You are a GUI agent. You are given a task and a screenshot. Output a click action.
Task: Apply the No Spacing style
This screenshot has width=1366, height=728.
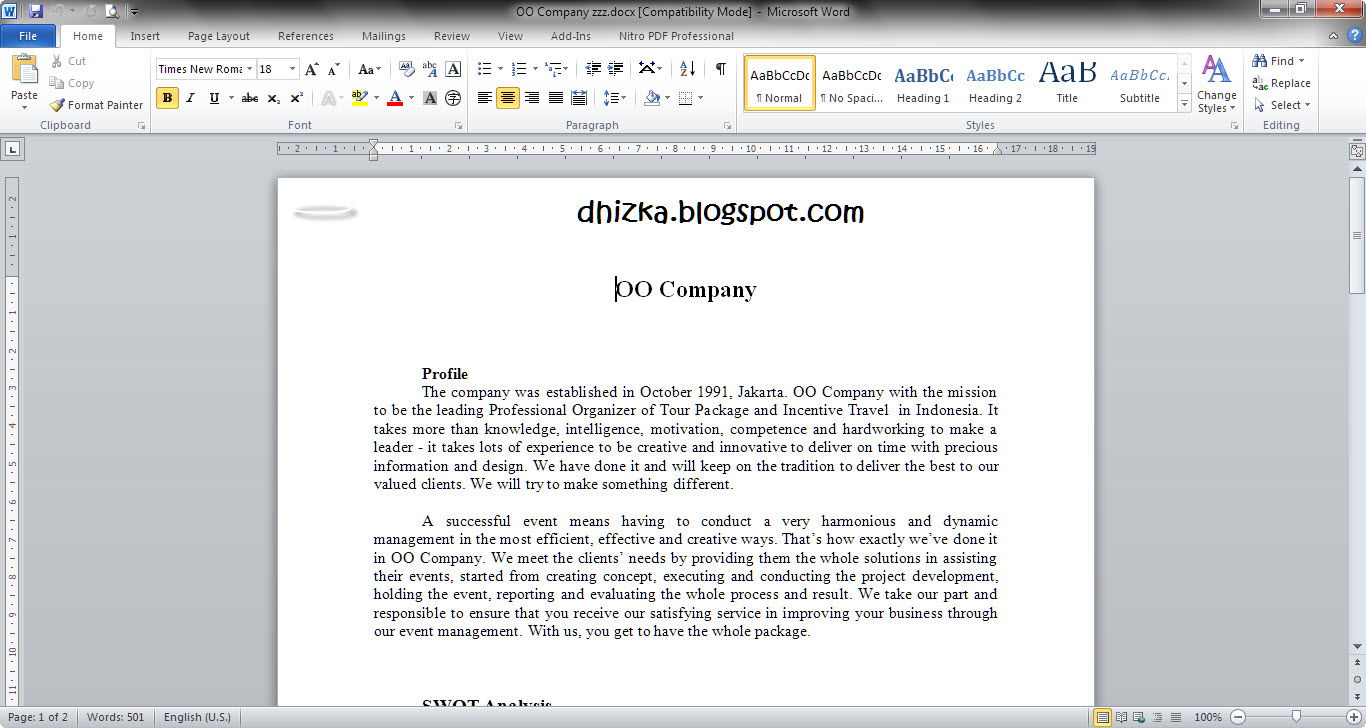[851, 83]
